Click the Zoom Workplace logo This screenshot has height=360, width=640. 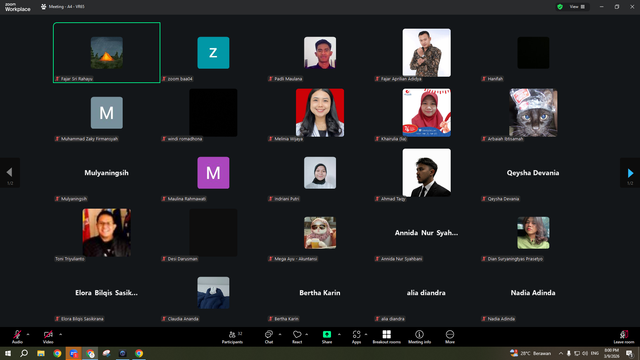point(17,7)
